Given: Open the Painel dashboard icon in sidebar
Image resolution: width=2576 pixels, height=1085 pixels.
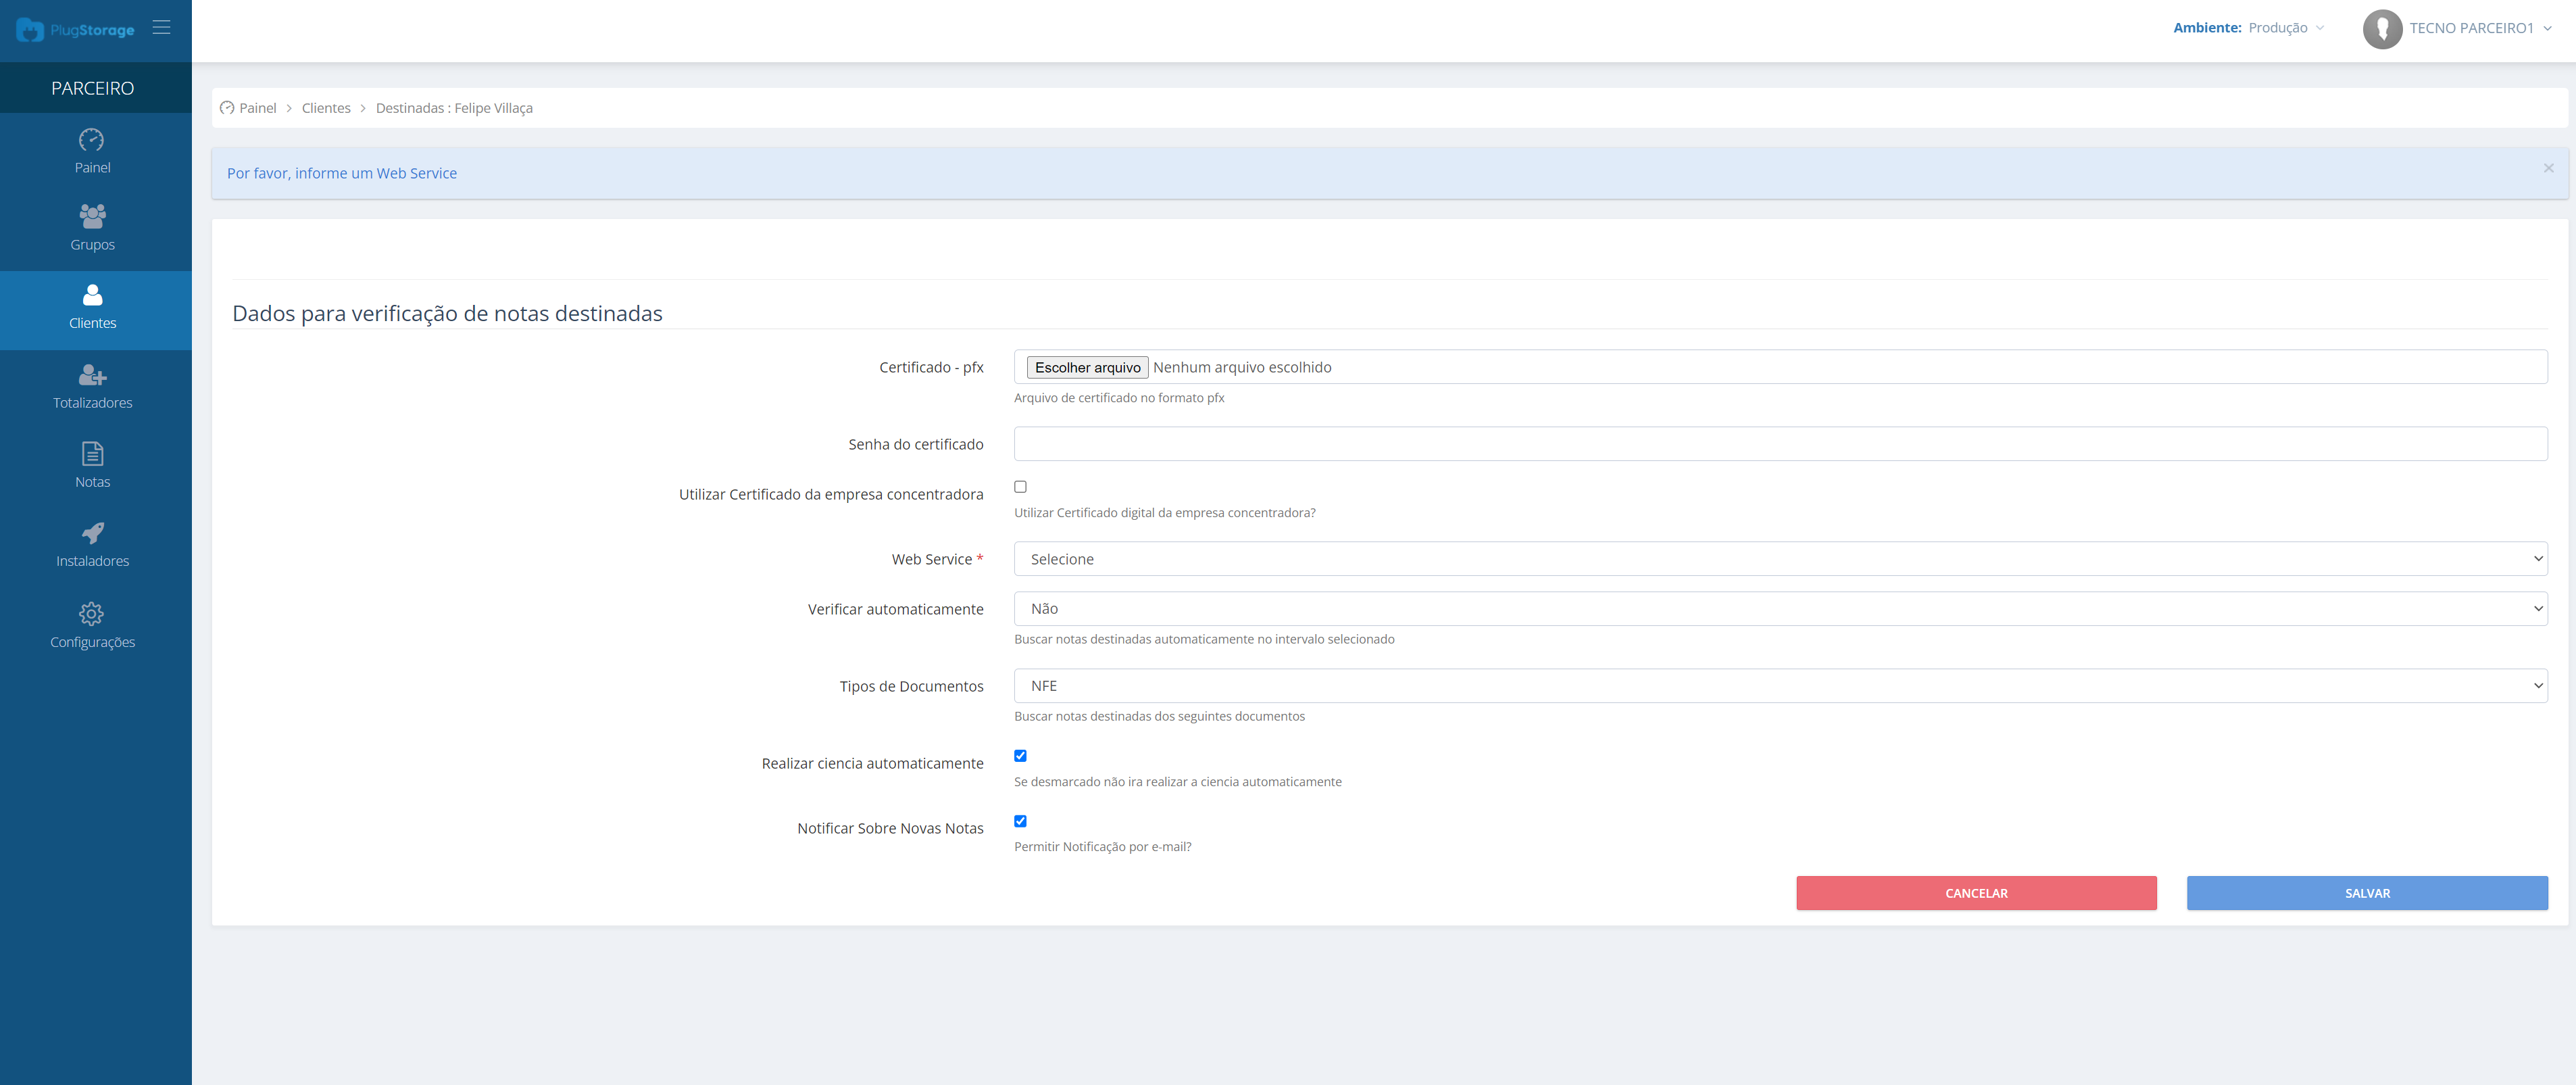Looking at the screenshot, I should (x=92, y=140).
